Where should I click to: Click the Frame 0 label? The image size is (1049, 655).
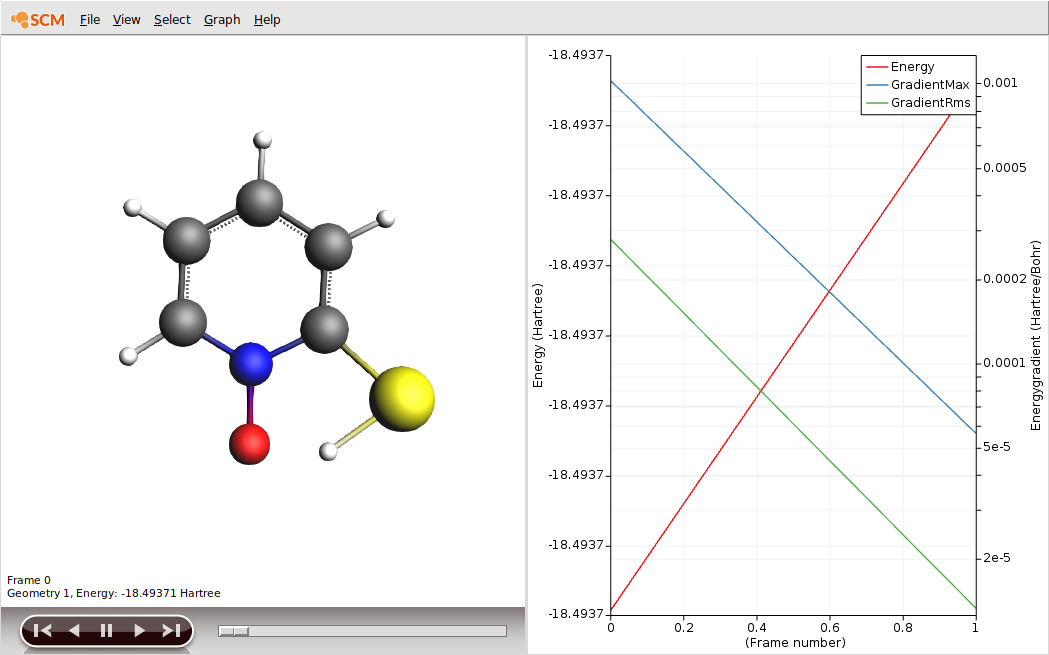29,580
